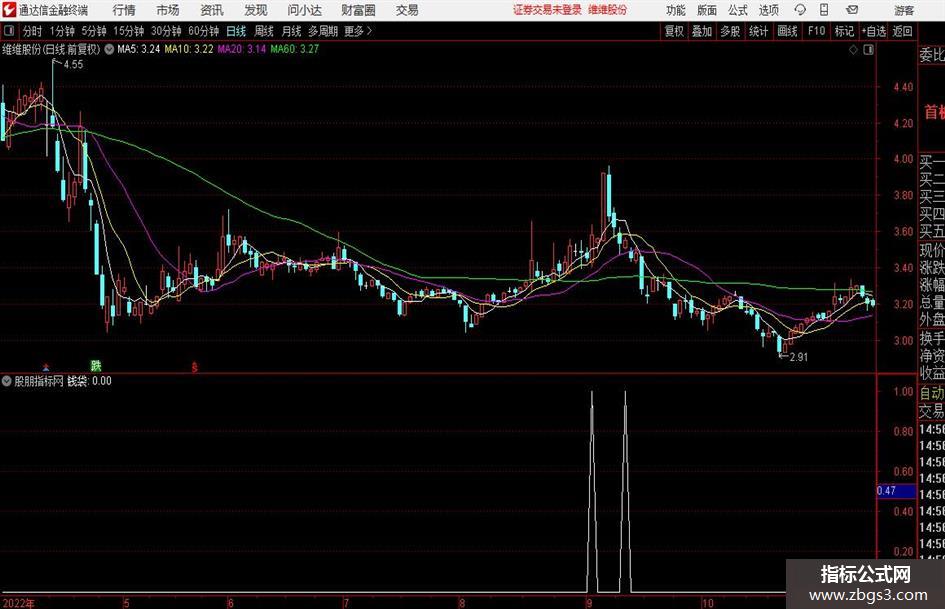Open the 发现 menu
Image resolution: width=945 pixels, height=609 pixels.
coord(256,10)
